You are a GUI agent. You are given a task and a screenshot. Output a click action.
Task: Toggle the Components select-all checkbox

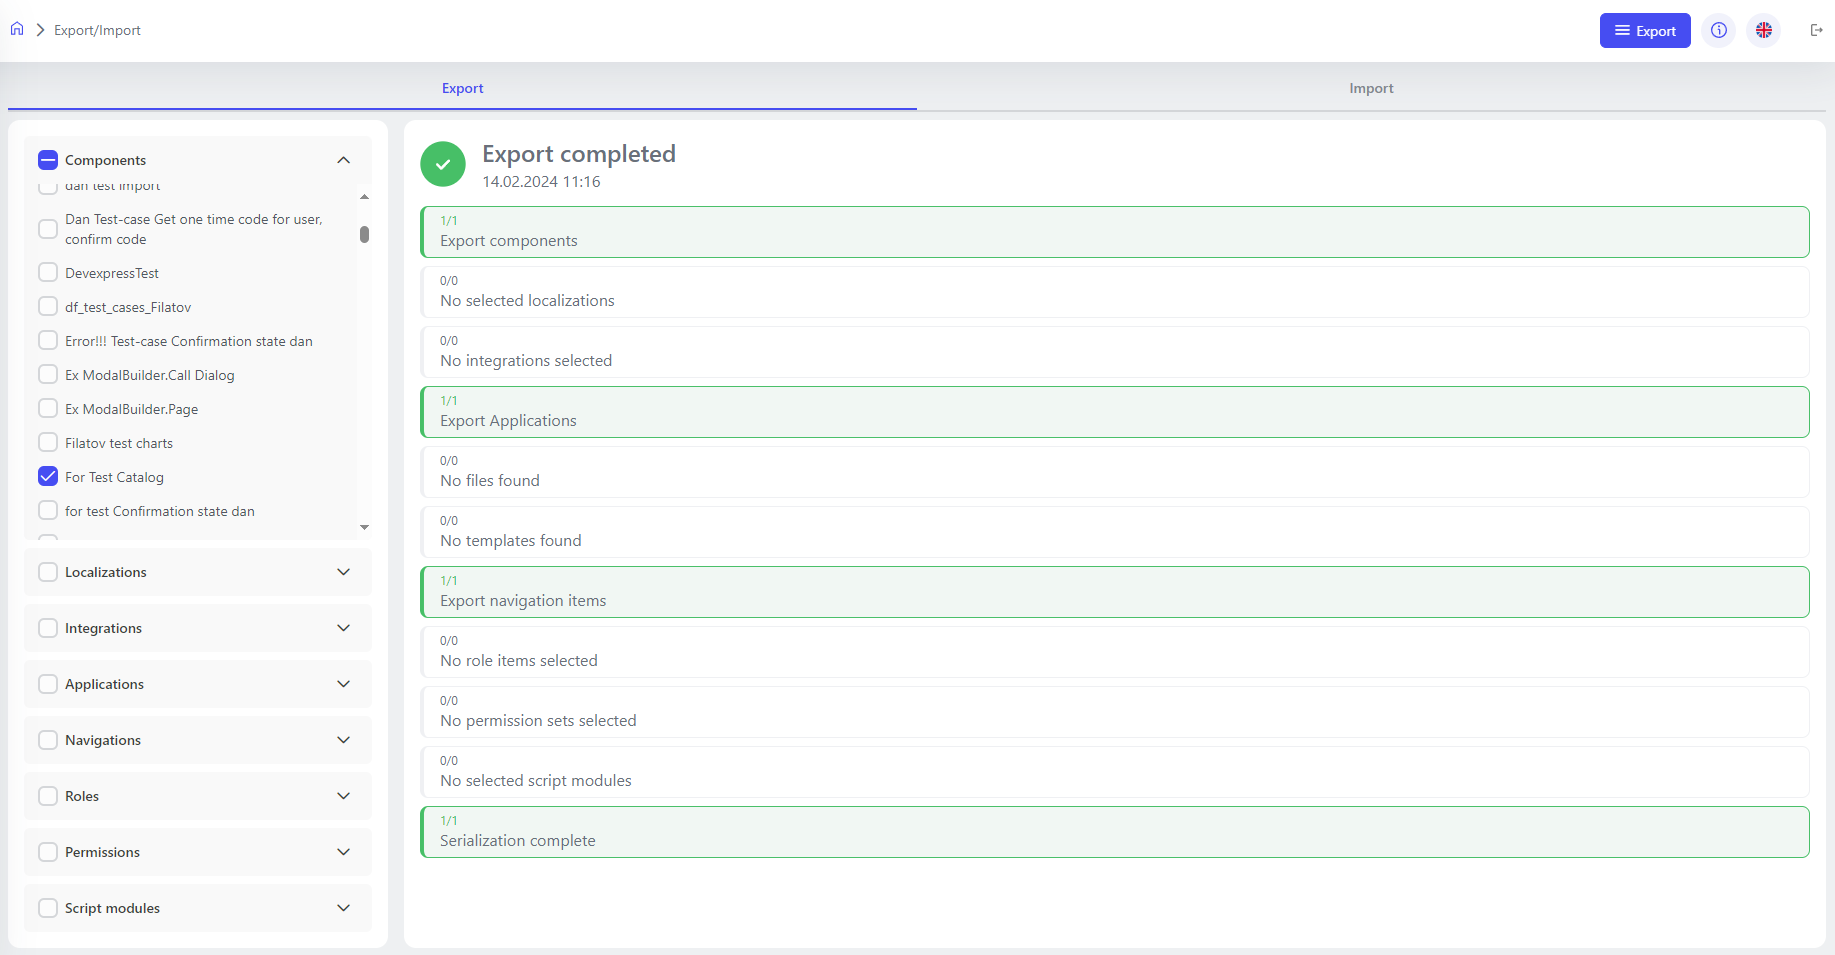(x=48, y=160)
